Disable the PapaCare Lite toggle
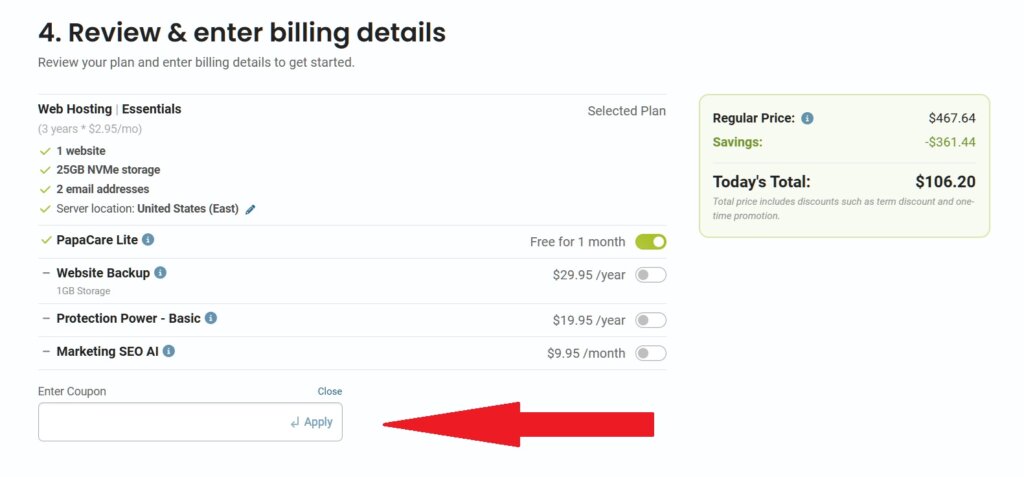The image size is (1024, 477). (650, 241)
